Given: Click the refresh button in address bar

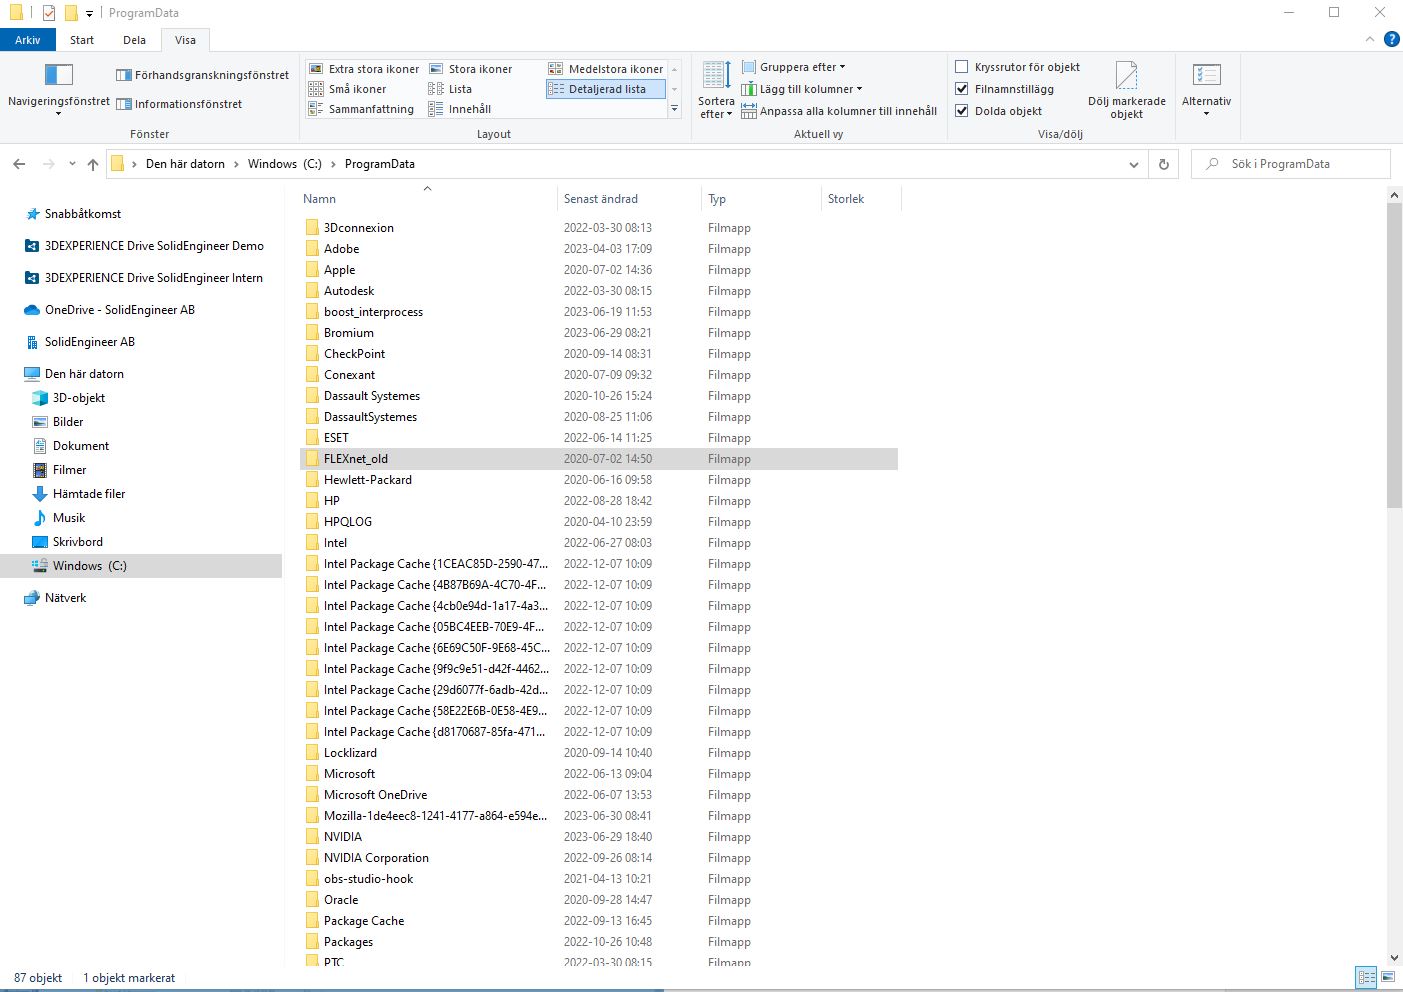Looking at the screenshot, I should (1163, 164).
